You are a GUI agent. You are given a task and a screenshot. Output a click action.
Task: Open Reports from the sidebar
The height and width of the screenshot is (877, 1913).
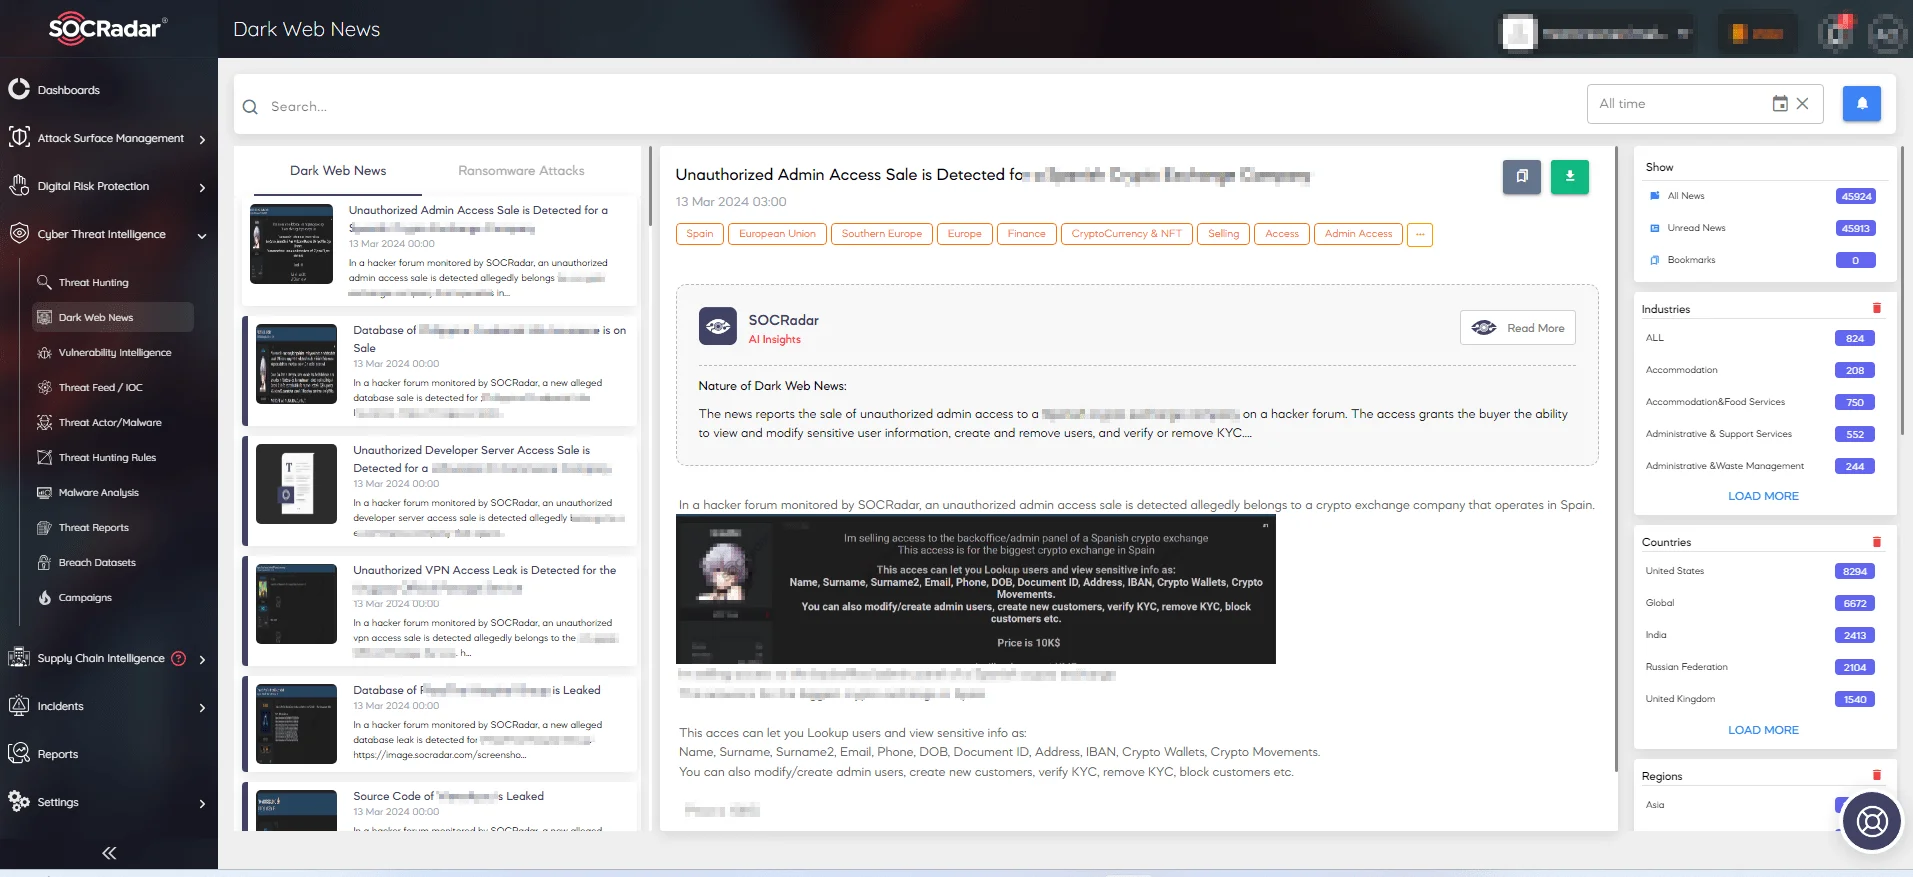57,754
